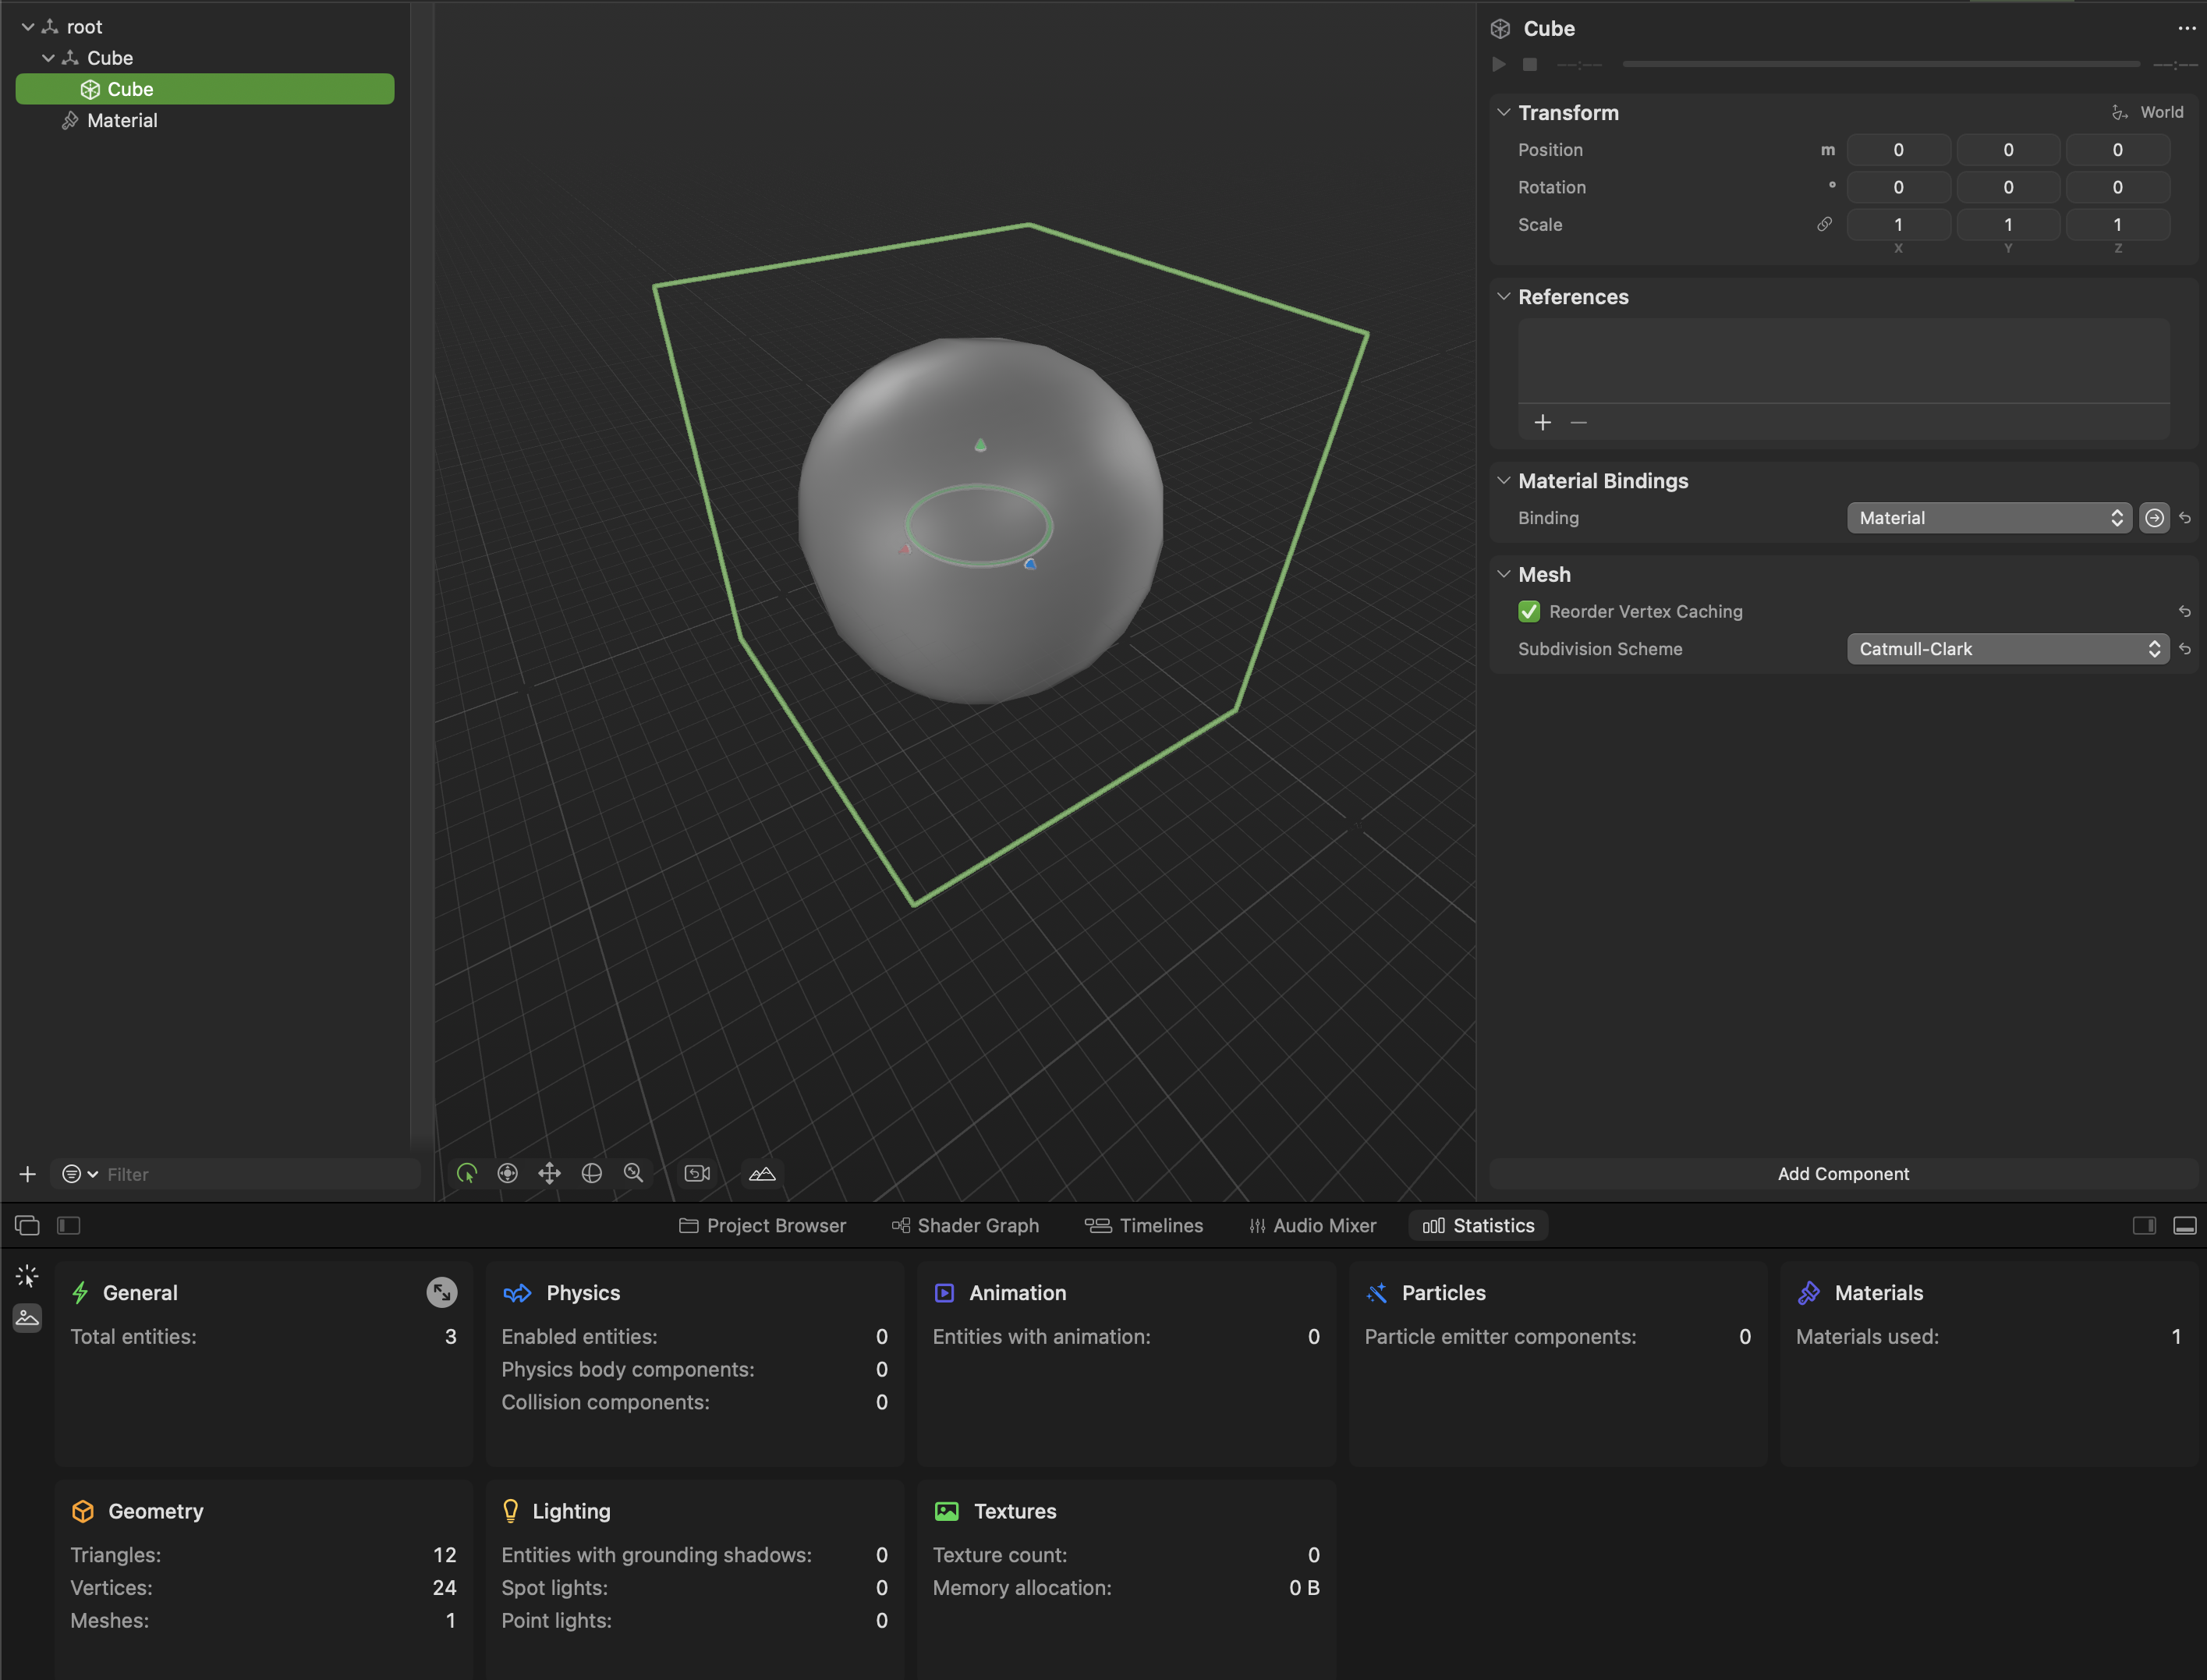Uncheck Reorder Vertex Caching checkbox
This screenshot has height=1680, width=2207.
tap(1529, 611)
